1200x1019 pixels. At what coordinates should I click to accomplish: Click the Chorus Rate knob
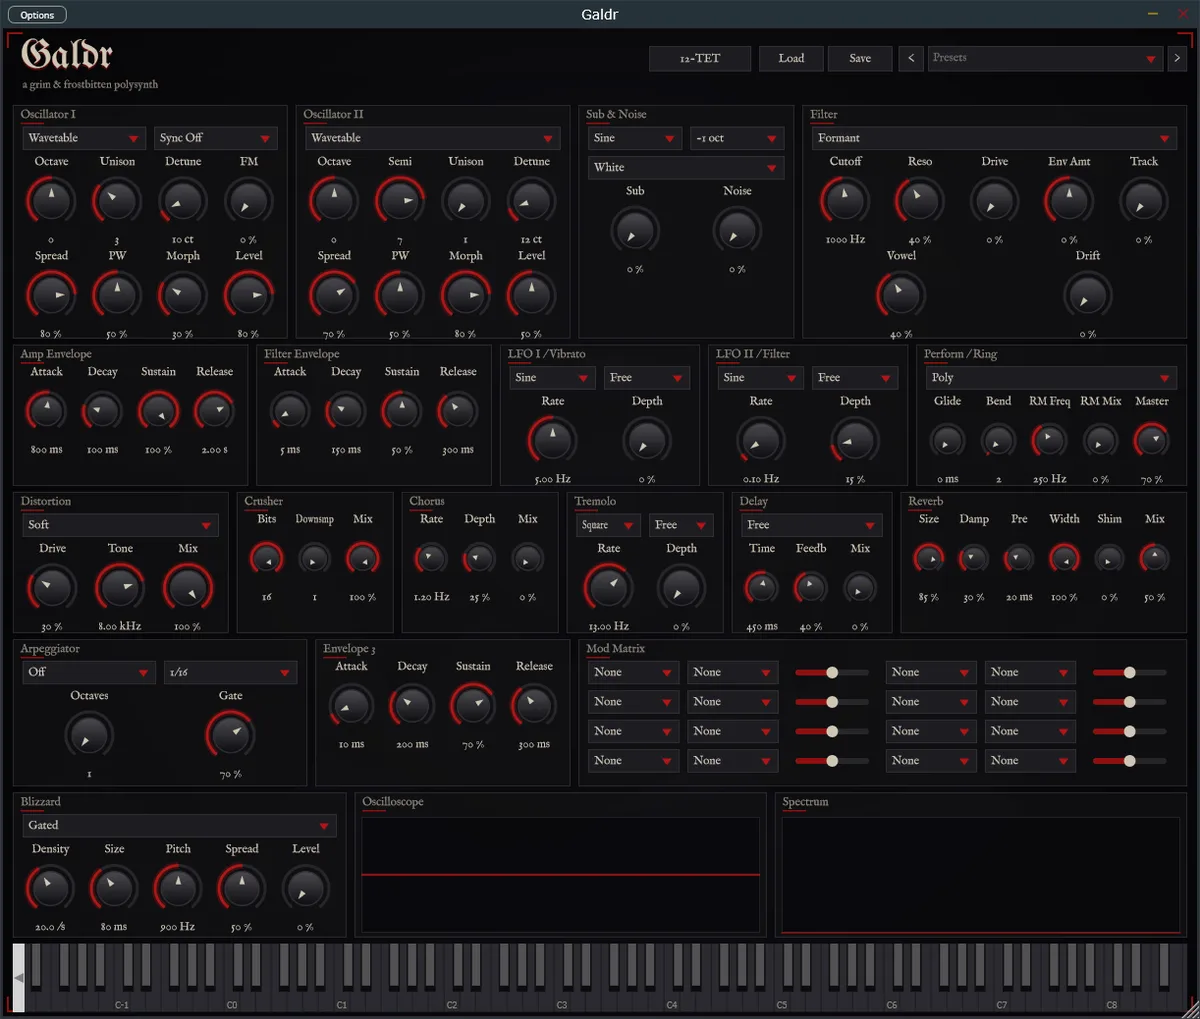[431, 559]
